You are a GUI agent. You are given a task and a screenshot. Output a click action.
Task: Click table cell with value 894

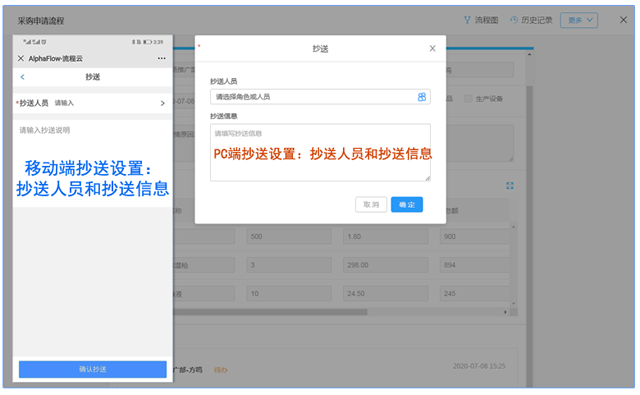(475, 265)
